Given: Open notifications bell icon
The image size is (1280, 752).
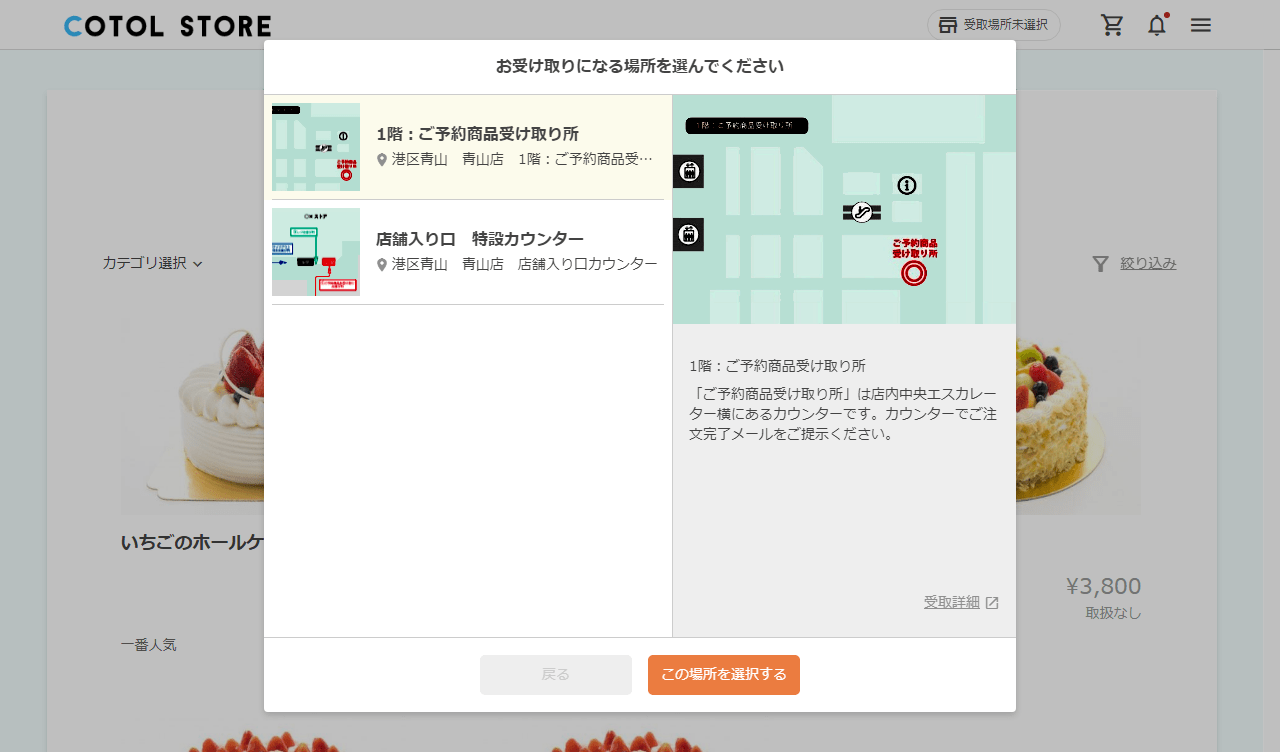Looking at the screenshot, I should 1157,25.
